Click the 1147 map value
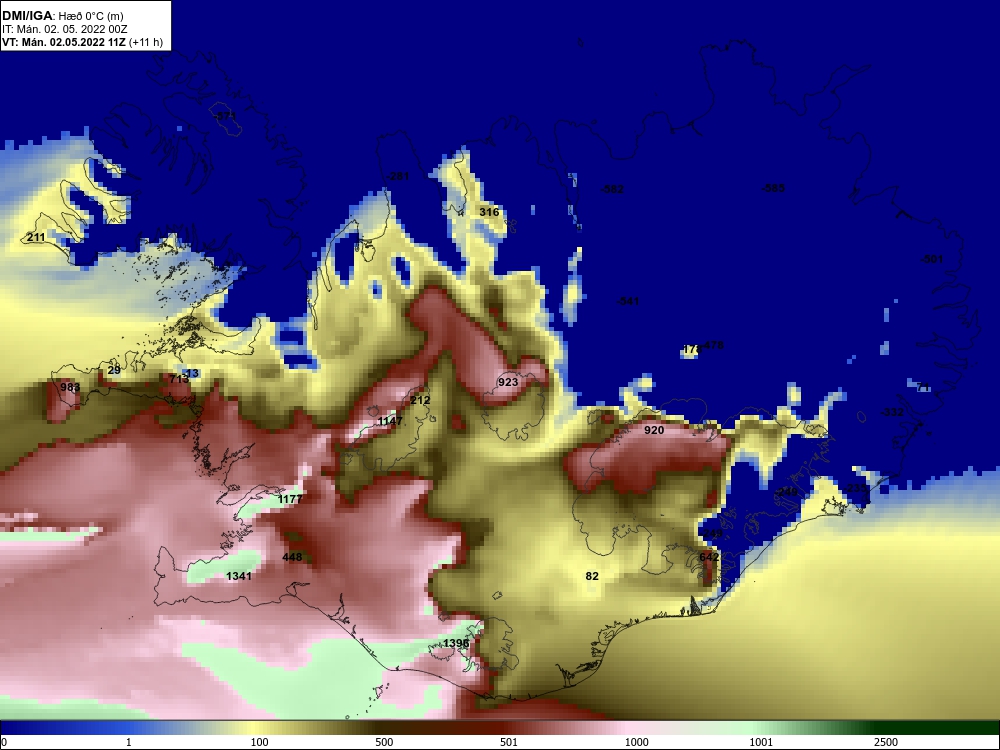The height and width of the screenshot is (750, 1000). [390, 421]
